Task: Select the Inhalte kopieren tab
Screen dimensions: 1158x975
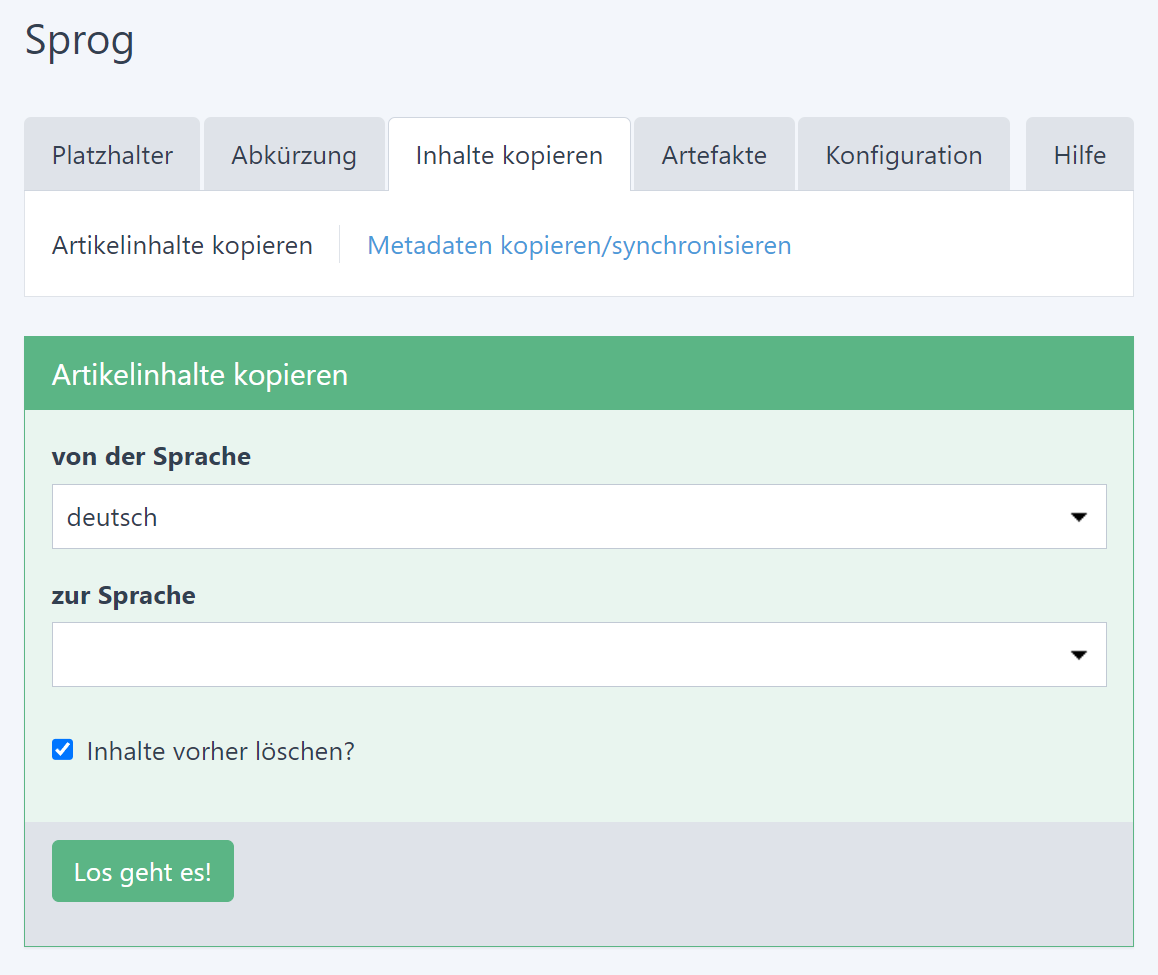Action: (509, 155)
